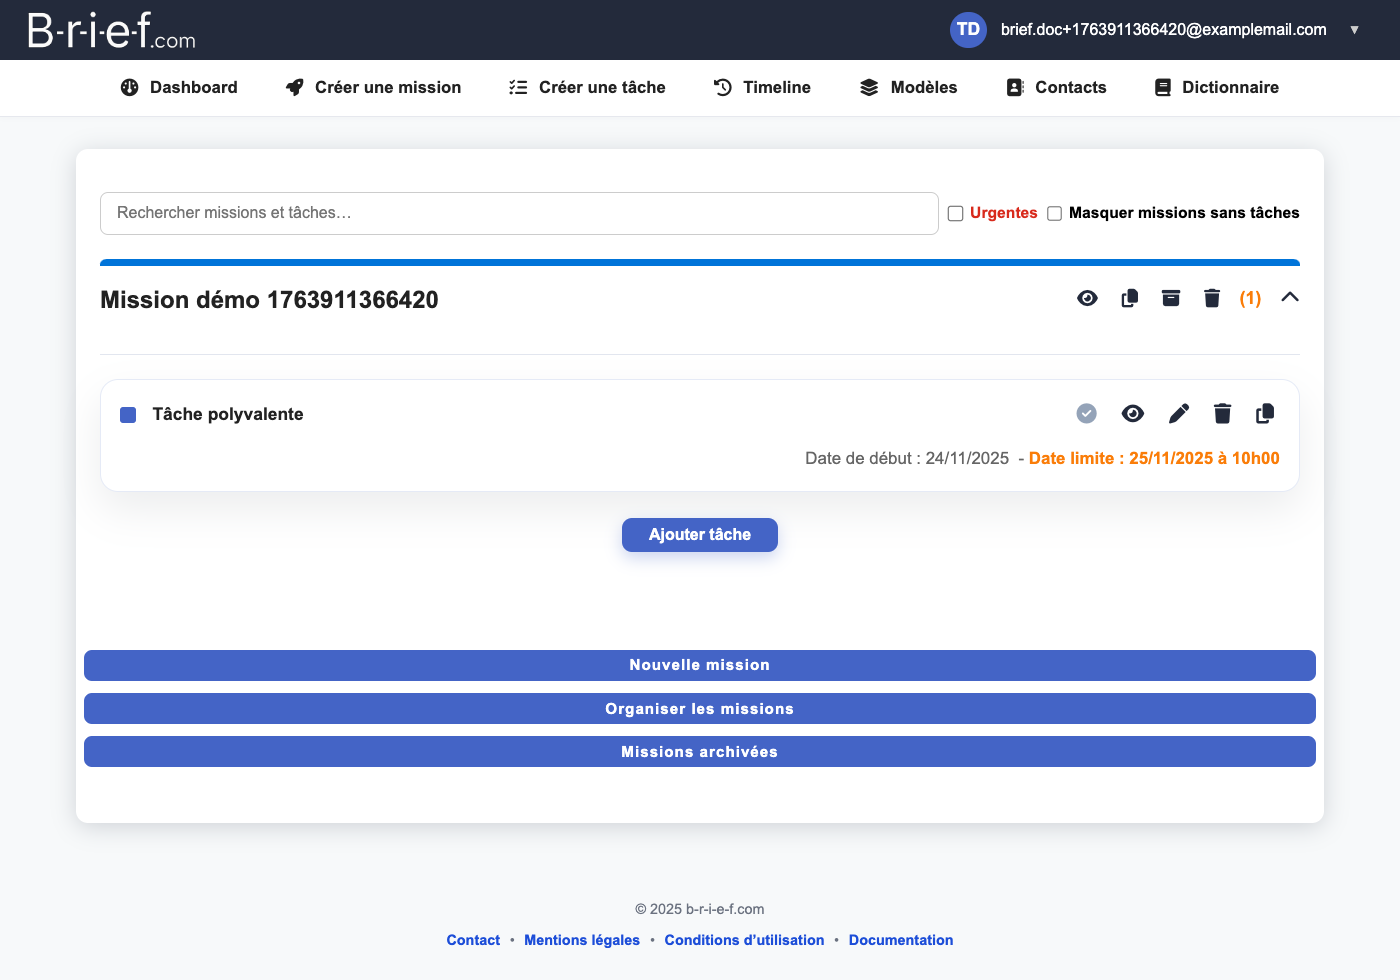Click the Ajouter tâche button
The height and width of the screenshot is (980, 1400).
[700, 535]
